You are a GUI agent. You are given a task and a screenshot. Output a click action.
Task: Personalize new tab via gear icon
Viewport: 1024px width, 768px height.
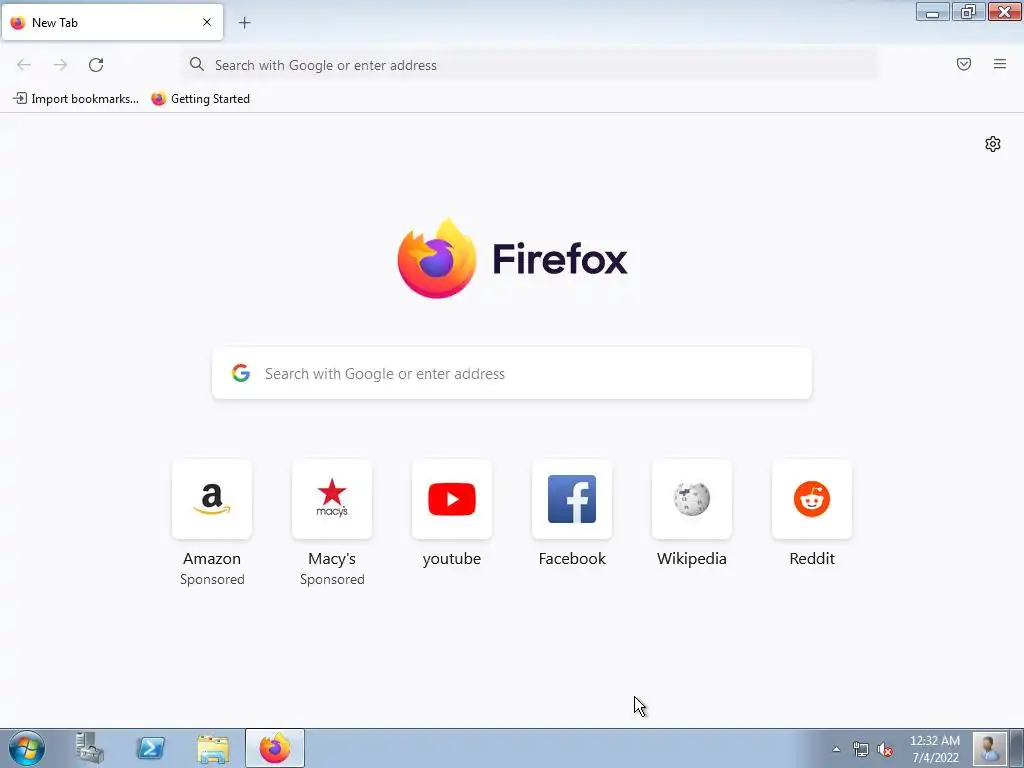click(993, 144)
